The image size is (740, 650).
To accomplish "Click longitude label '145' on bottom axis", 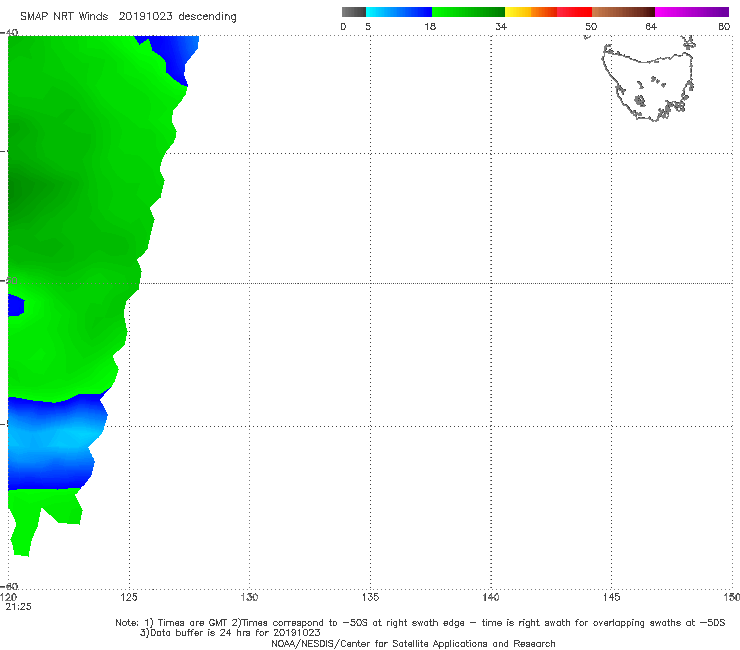I will pyautogui.click(x=612, y=598).
